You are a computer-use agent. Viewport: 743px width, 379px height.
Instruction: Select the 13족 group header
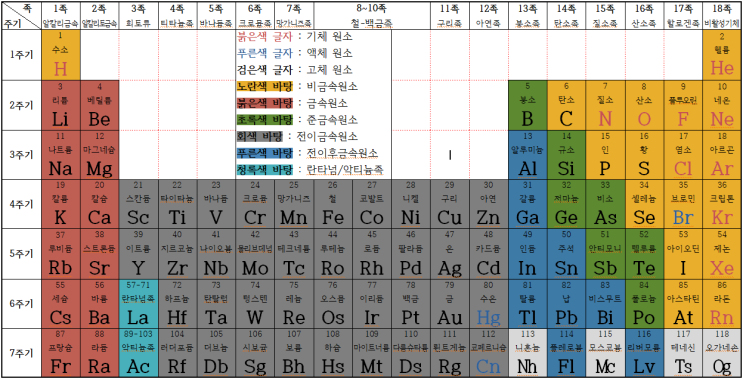point(528,15)
